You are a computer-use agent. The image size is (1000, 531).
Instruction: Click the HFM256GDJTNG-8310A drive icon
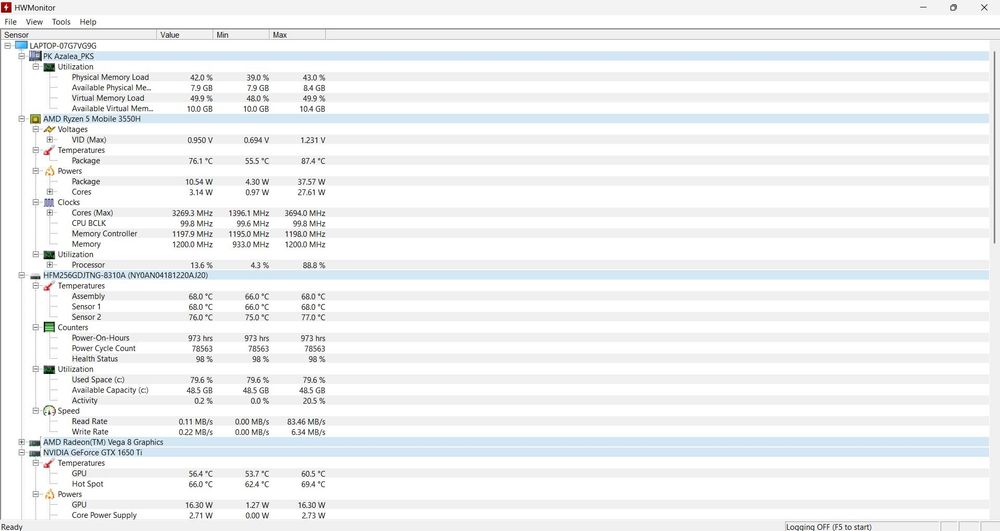pyautogui.click(x=35, y=276)
